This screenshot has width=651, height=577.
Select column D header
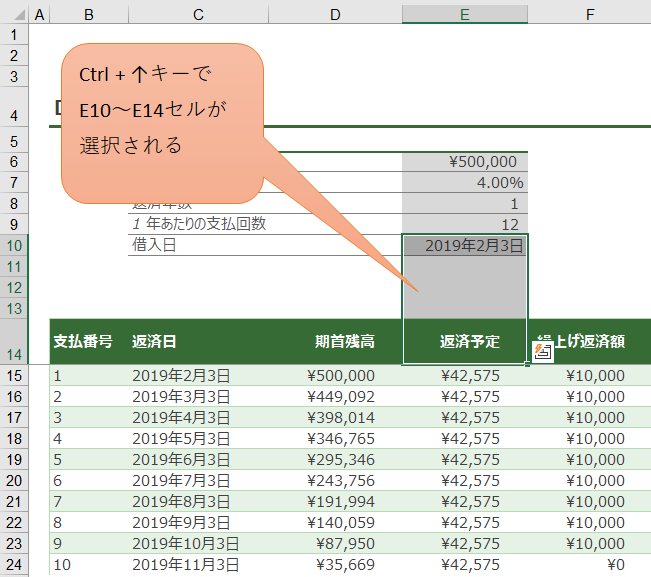[x=335, y=15]
